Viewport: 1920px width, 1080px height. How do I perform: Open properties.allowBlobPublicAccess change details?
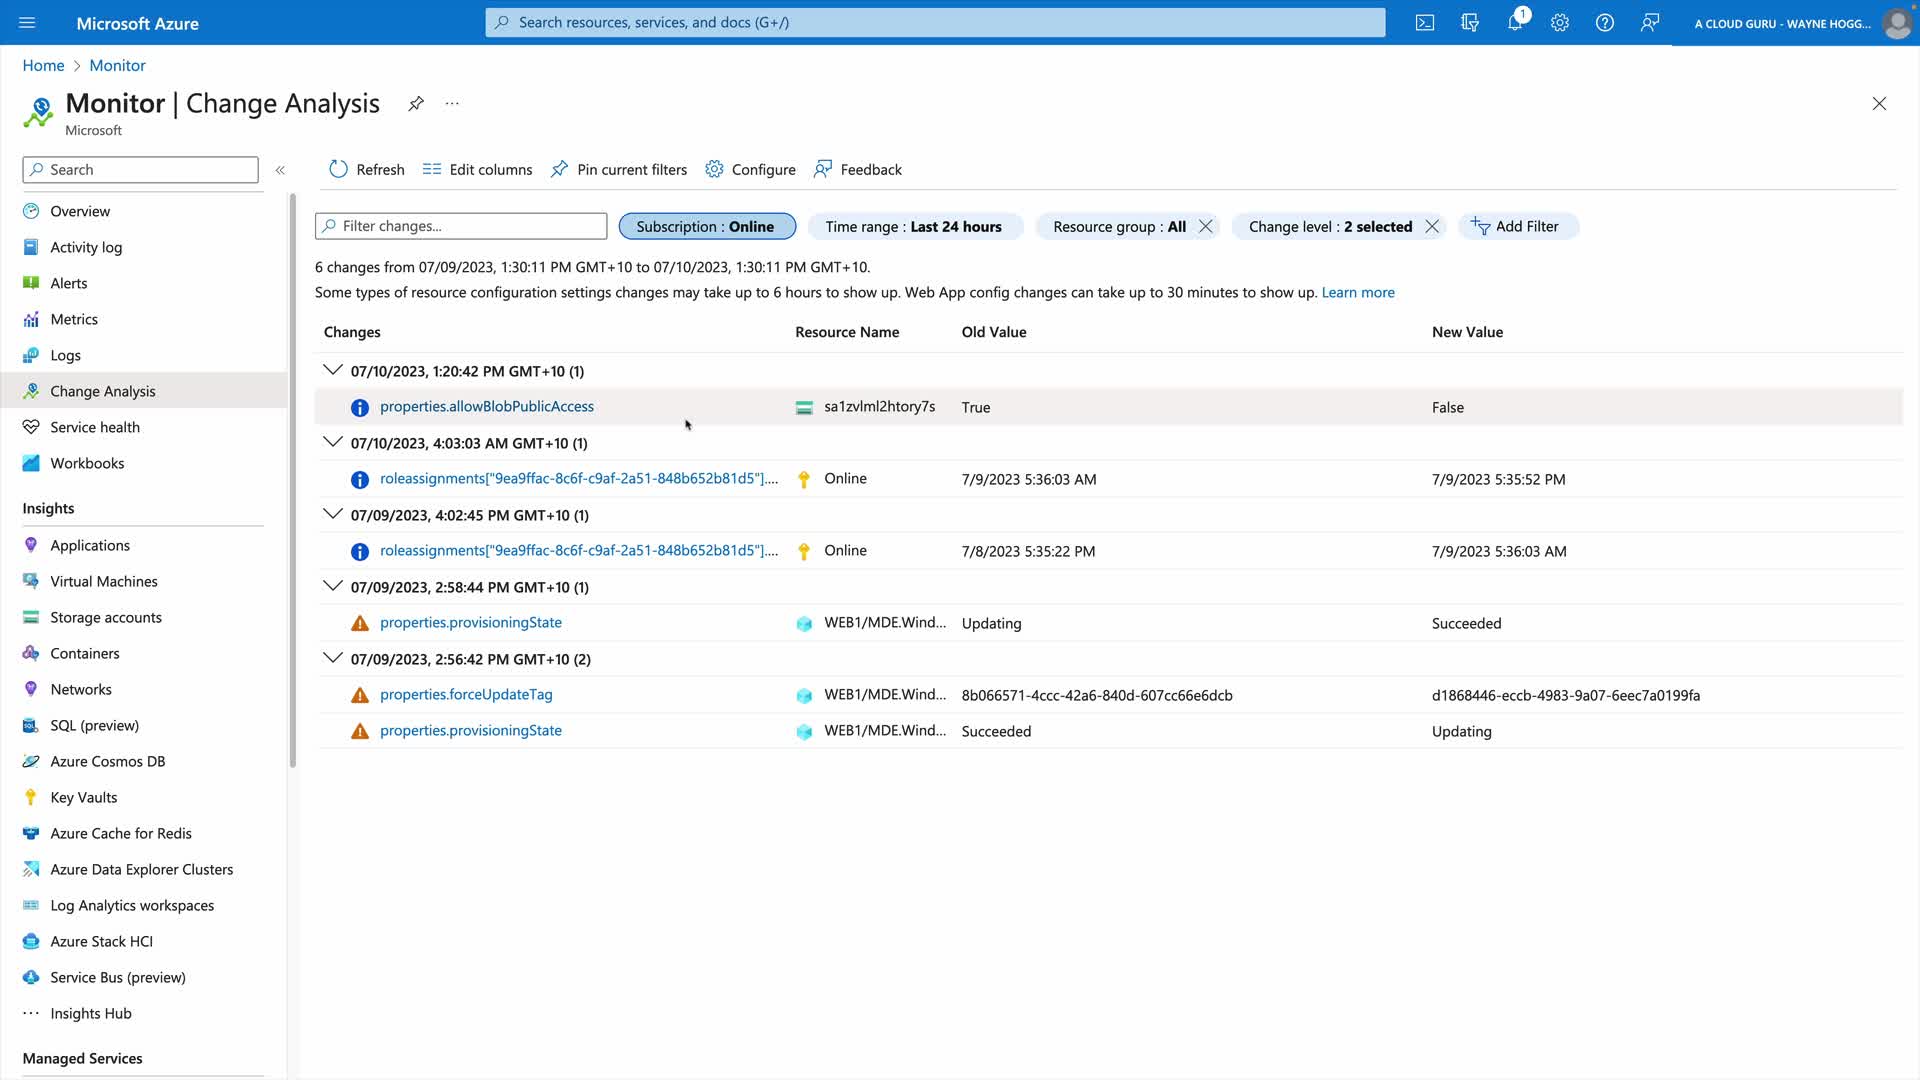pos(487,407)
